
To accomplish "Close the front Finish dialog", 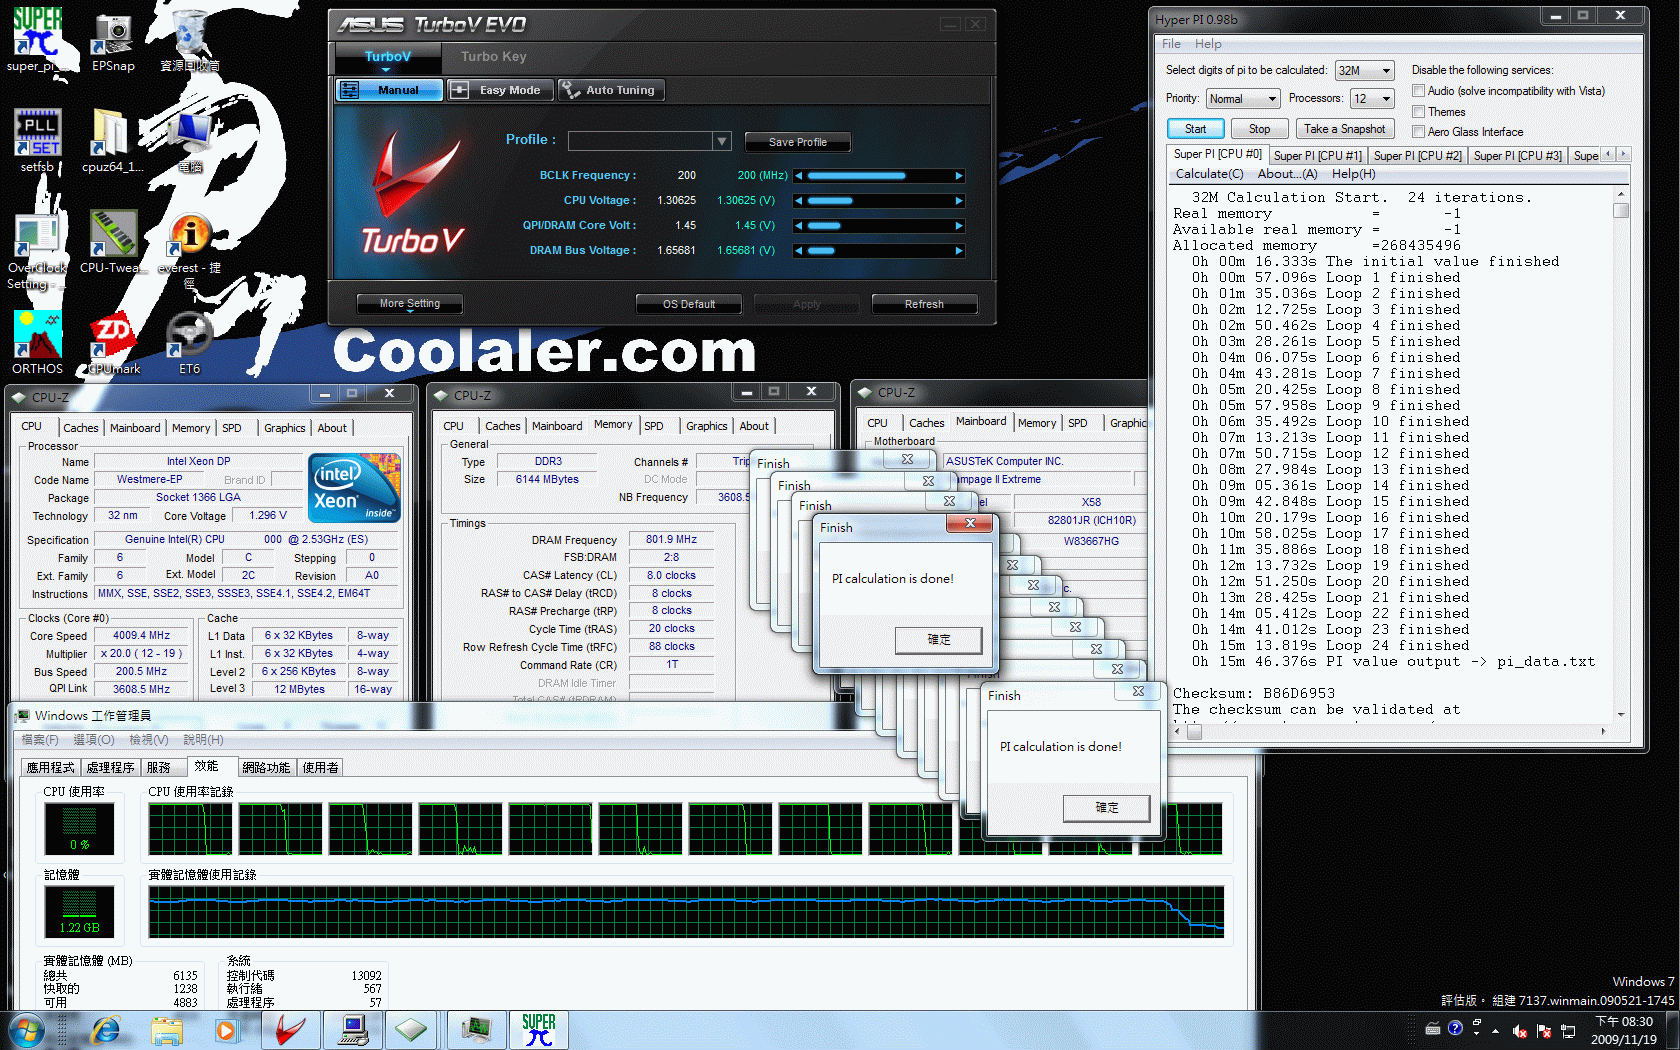I will tap(970, 523).
